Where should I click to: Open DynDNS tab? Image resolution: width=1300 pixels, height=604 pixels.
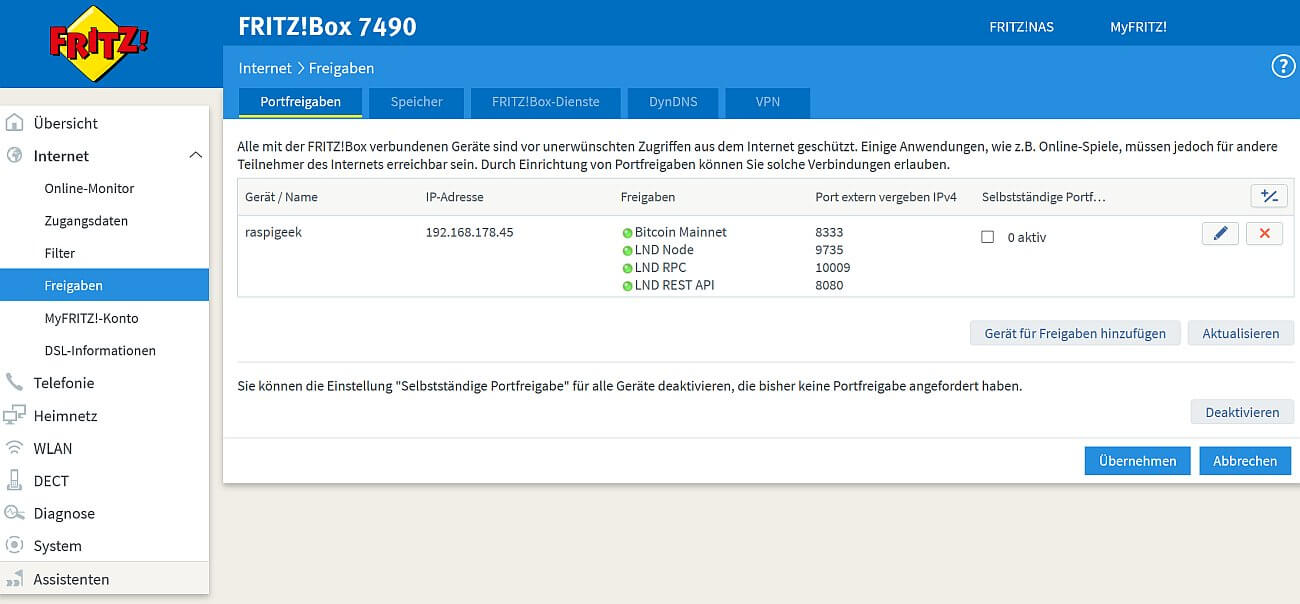pyautogui.click(x=673, y=102)
